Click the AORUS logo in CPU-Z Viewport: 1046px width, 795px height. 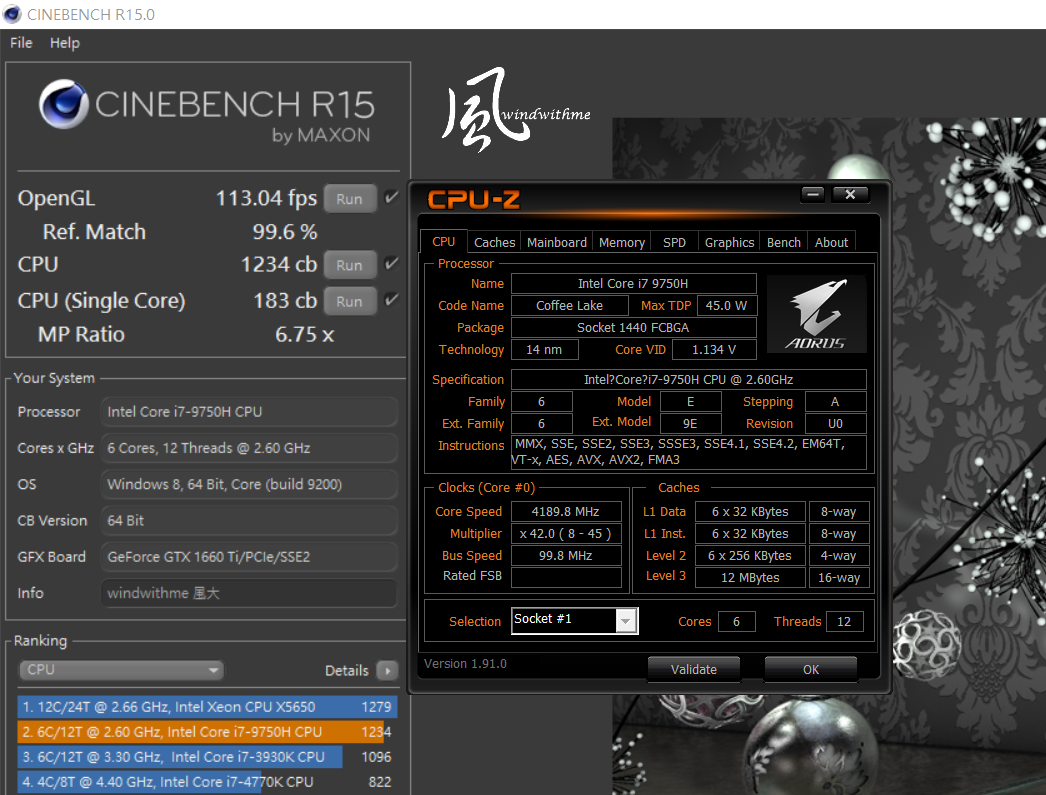817,314
